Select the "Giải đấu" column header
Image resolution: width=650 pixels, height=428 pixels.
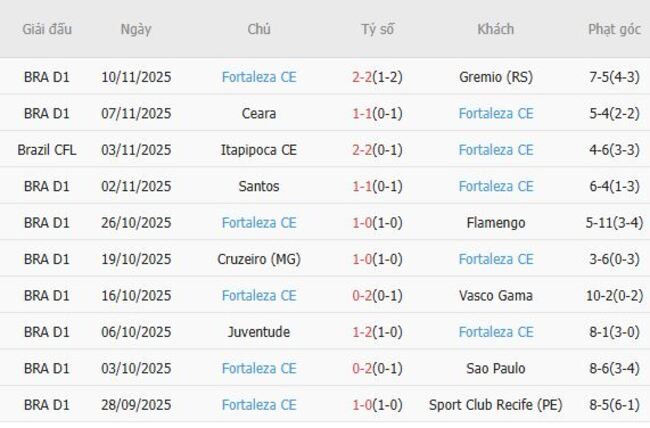click(x=47, y=29)
